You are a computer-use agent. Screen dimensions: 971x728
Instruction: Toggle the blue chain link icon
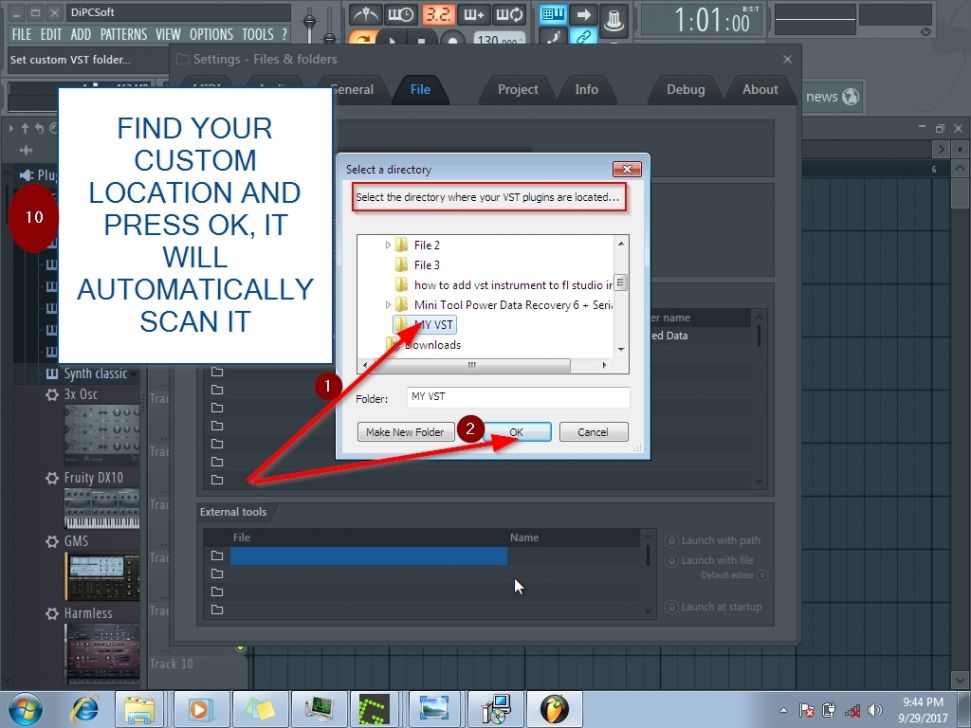583,37
